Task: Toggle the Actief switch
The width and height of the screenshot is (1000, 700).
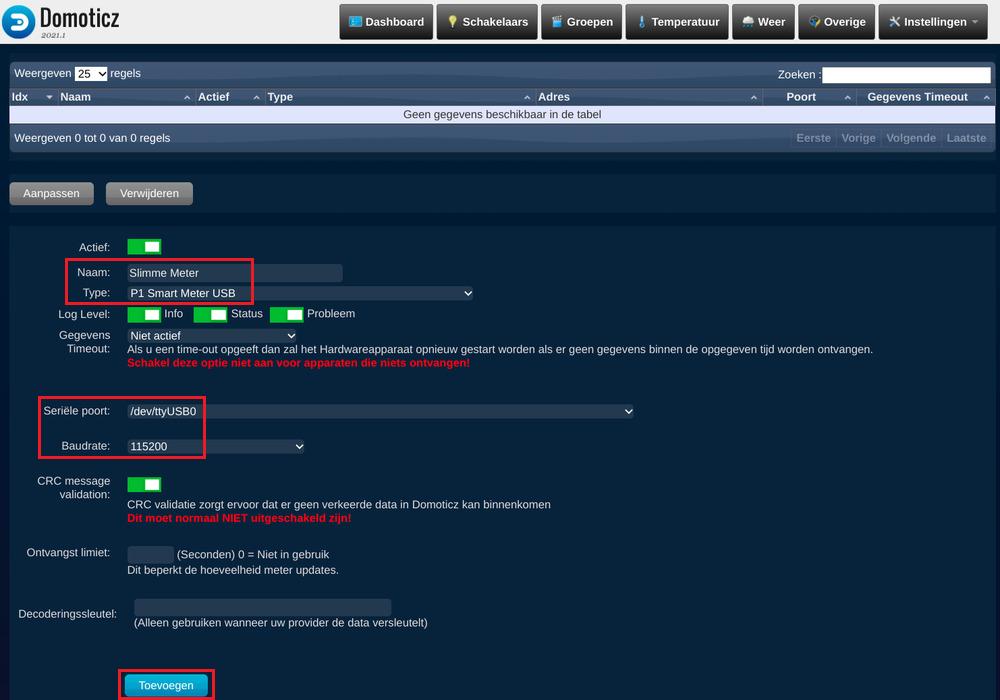Action: coord(144,247)
